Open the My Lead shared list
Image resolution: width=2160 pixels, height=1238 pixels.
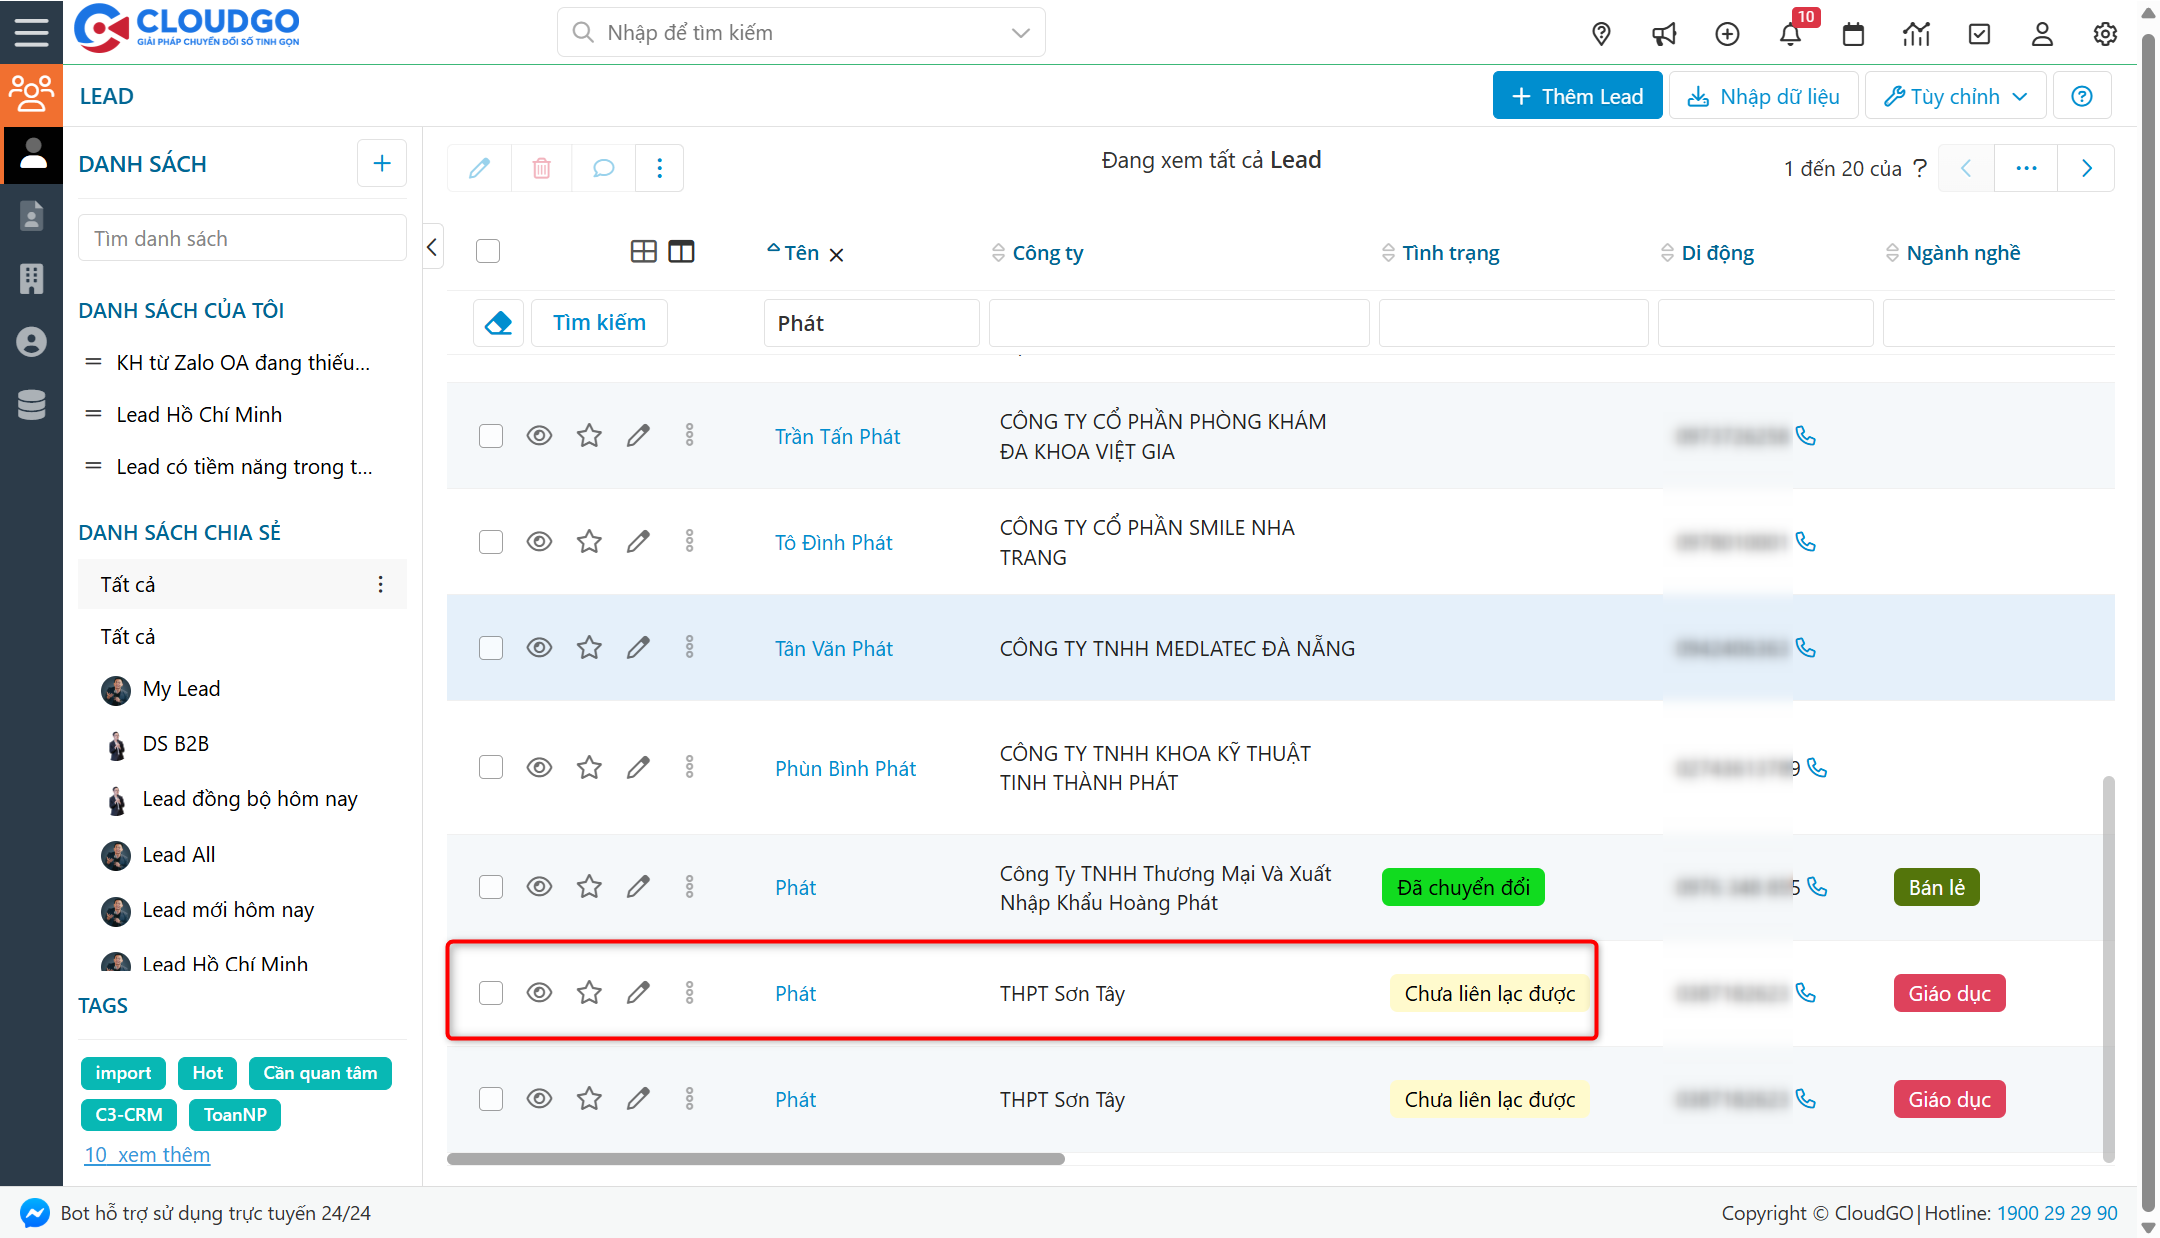point(181,689)
